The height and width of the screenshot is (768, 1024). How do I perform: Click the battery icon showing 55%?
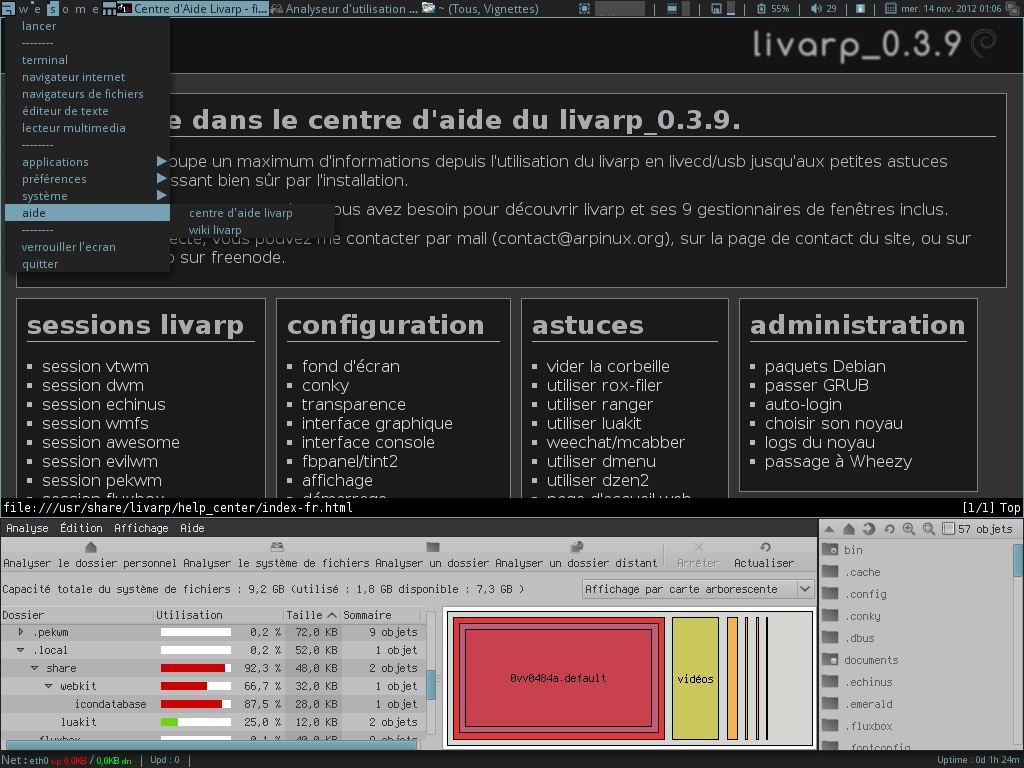[x=761, y=8]
